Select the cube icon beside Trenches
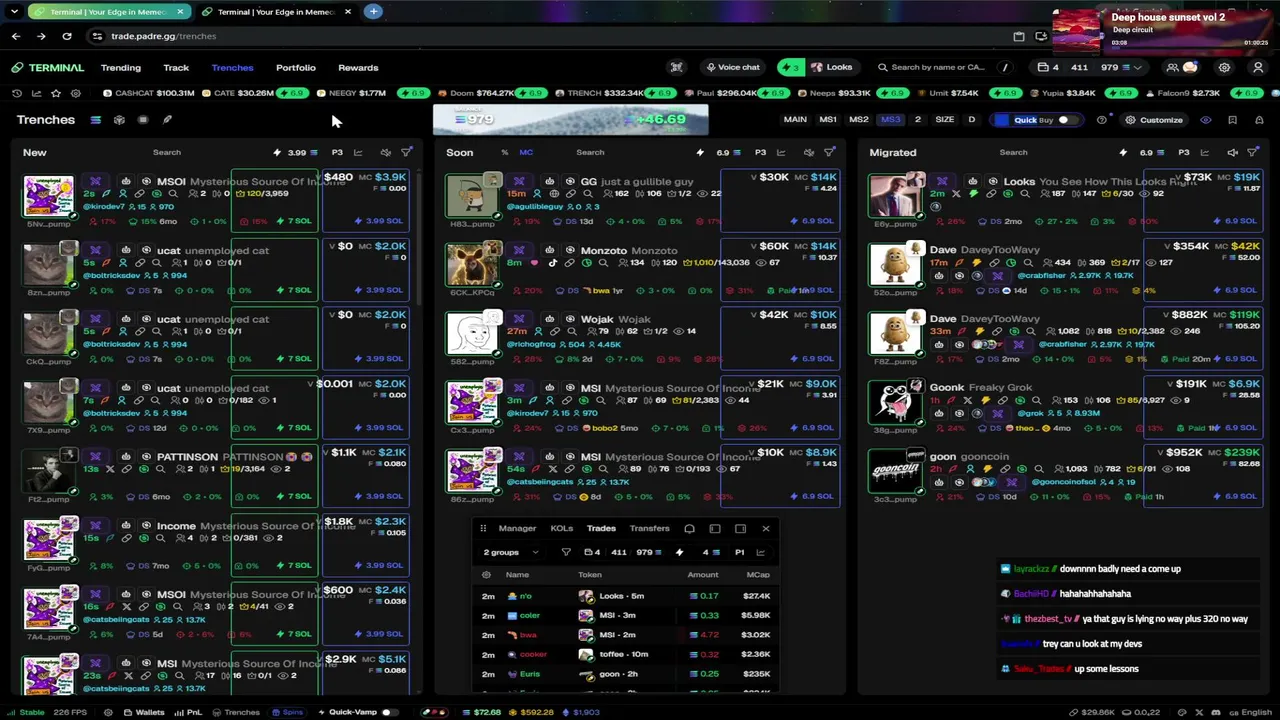This screenshot has height=720, width=1280. 119,120
